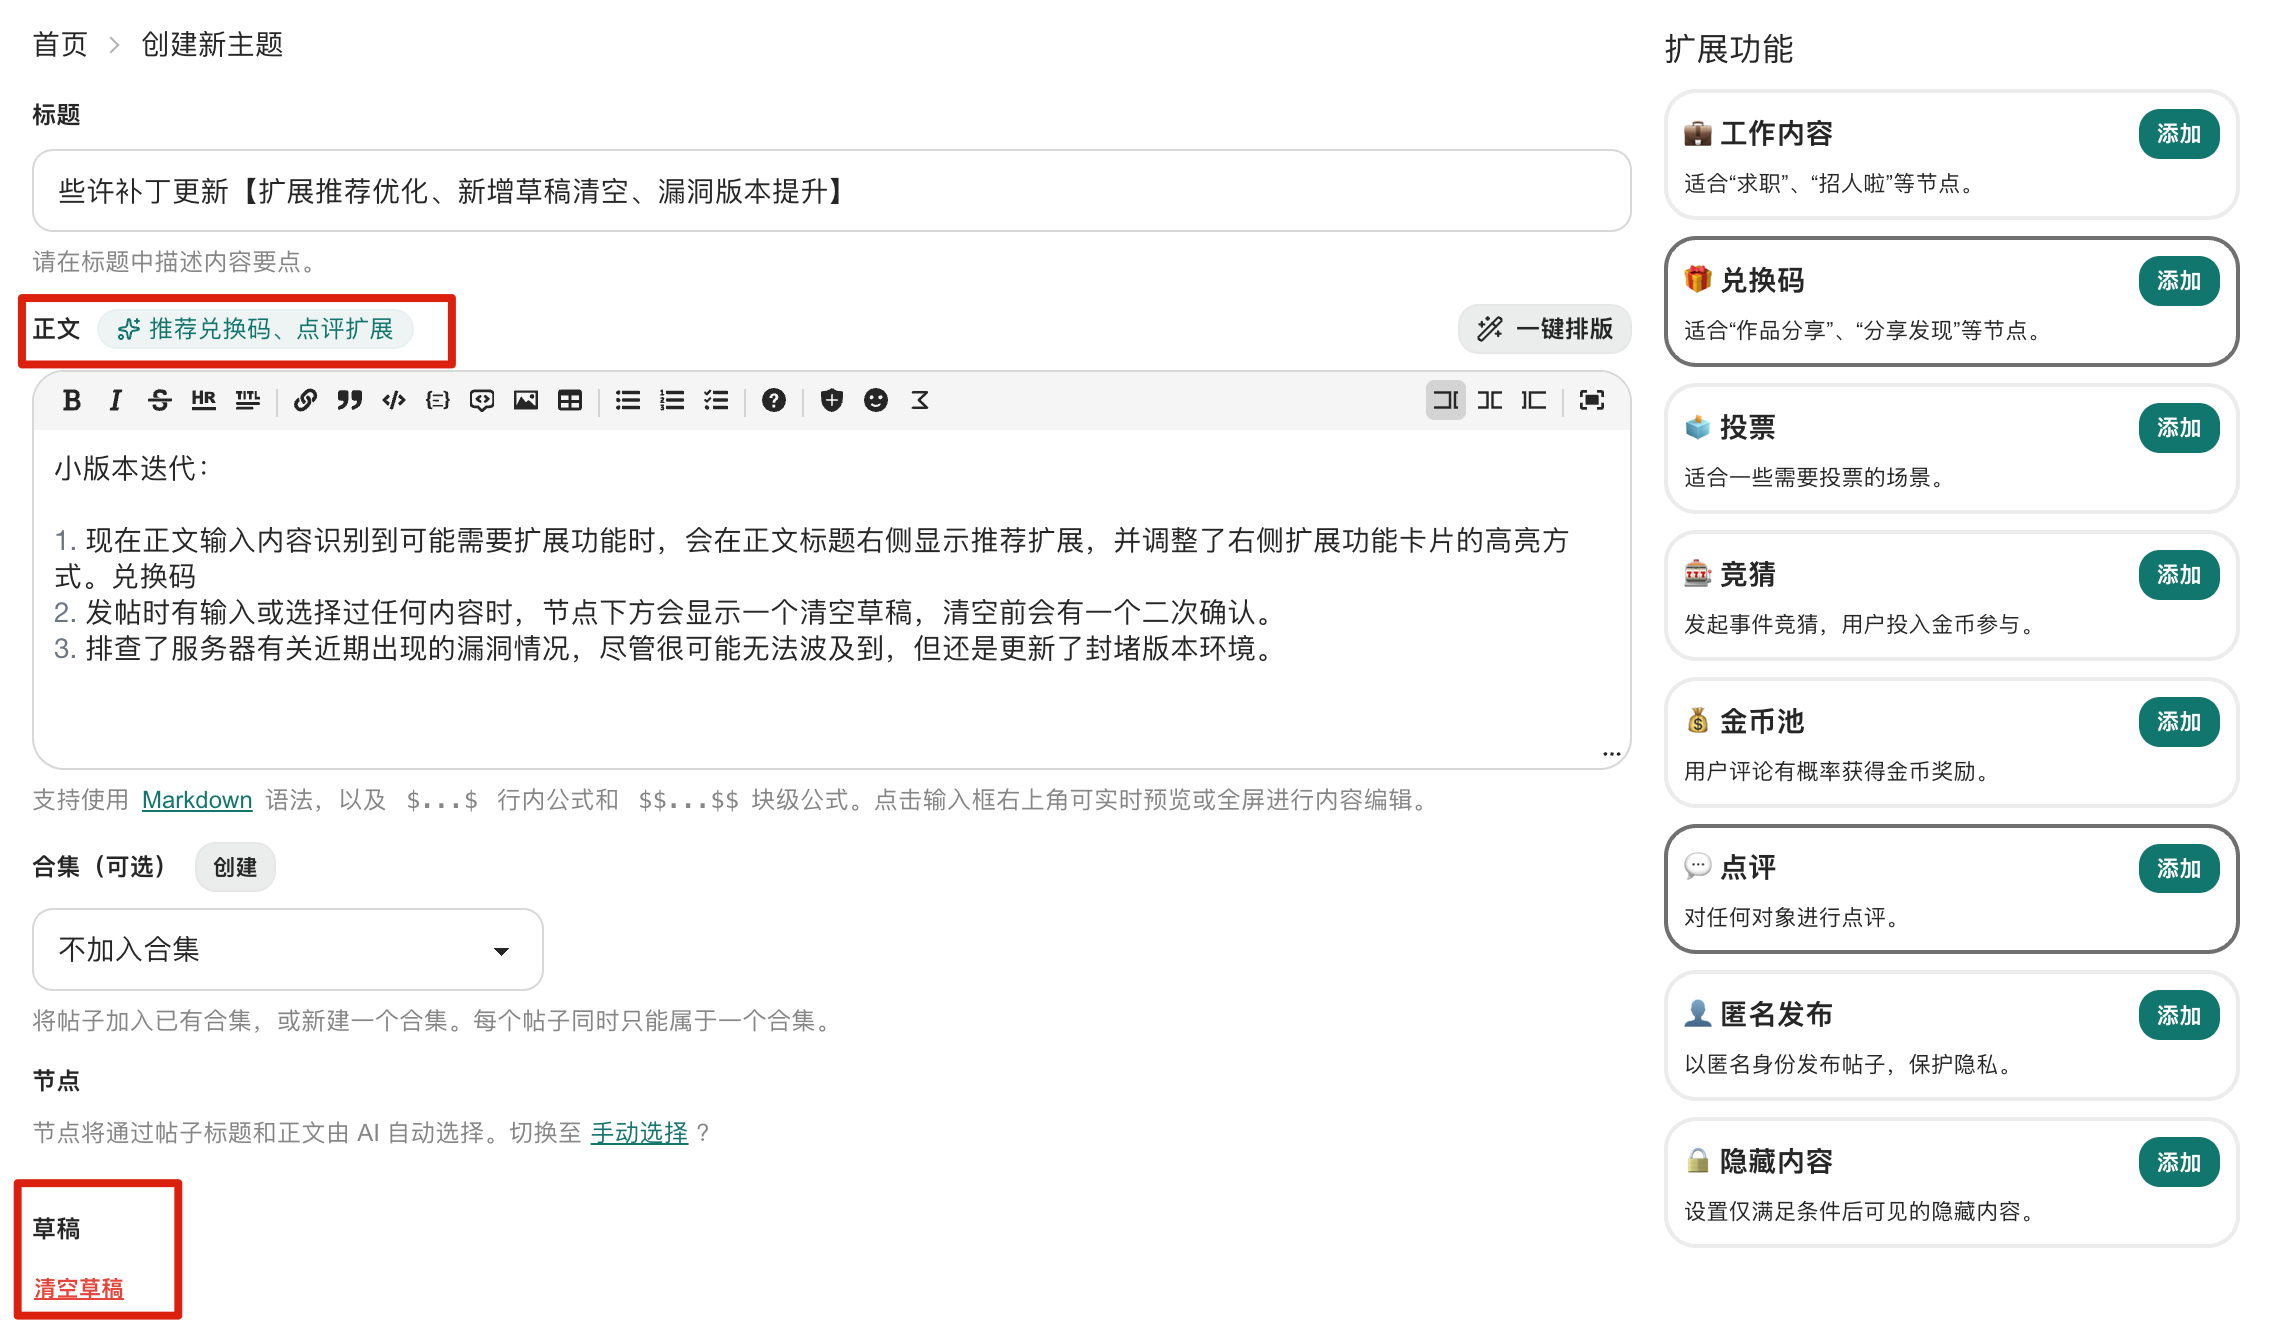
Task: Open the emoji picker smiley icon
Action: click(x=875, y=401)
